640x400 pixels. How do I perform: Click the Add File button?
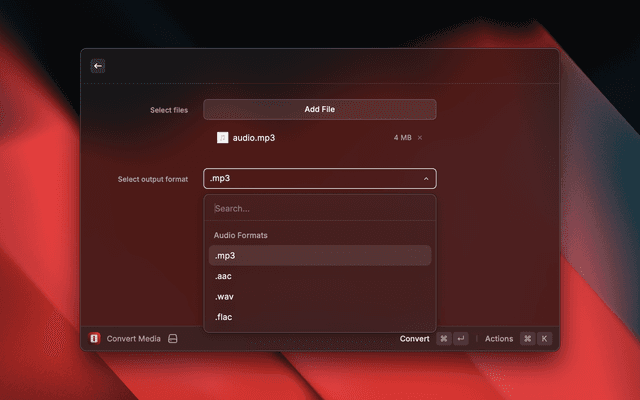[320, 109]
